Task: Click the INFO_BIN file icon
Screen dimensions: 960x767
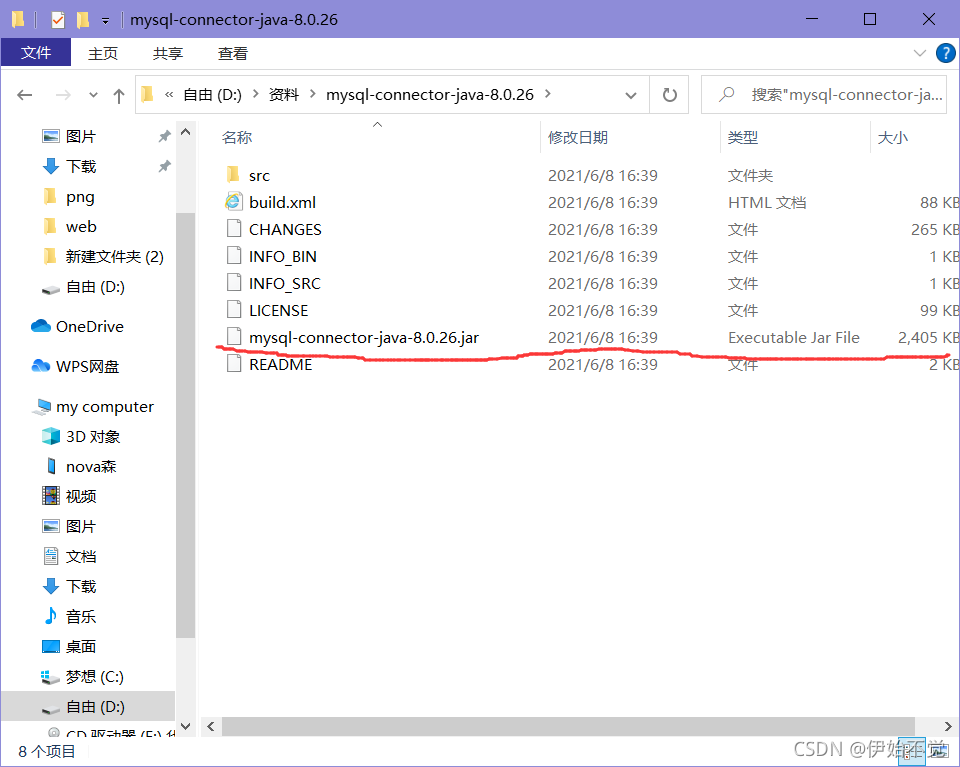Action: [x=233, y=256]
